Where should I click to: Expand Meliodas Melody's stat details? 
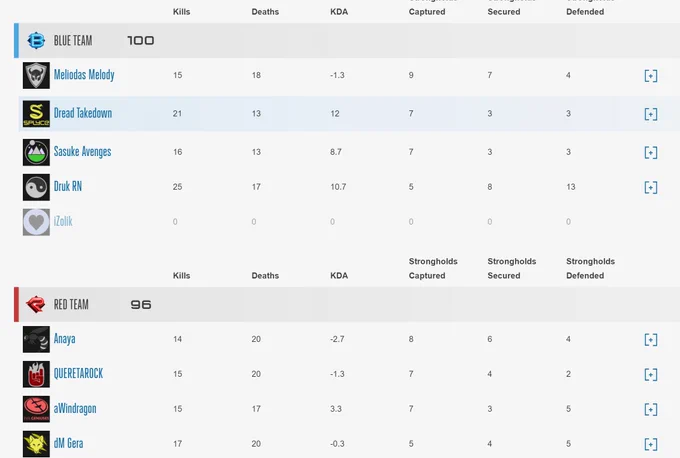(651, 75)
